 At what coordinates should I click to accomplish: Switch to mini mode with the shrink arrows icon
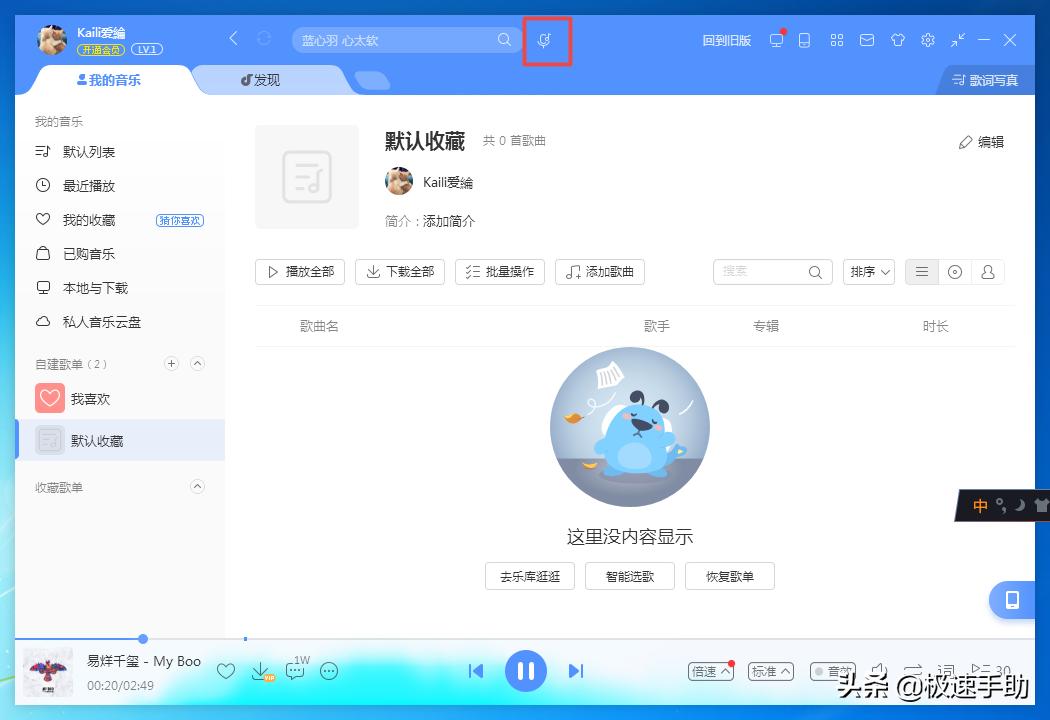pos(957,40)
